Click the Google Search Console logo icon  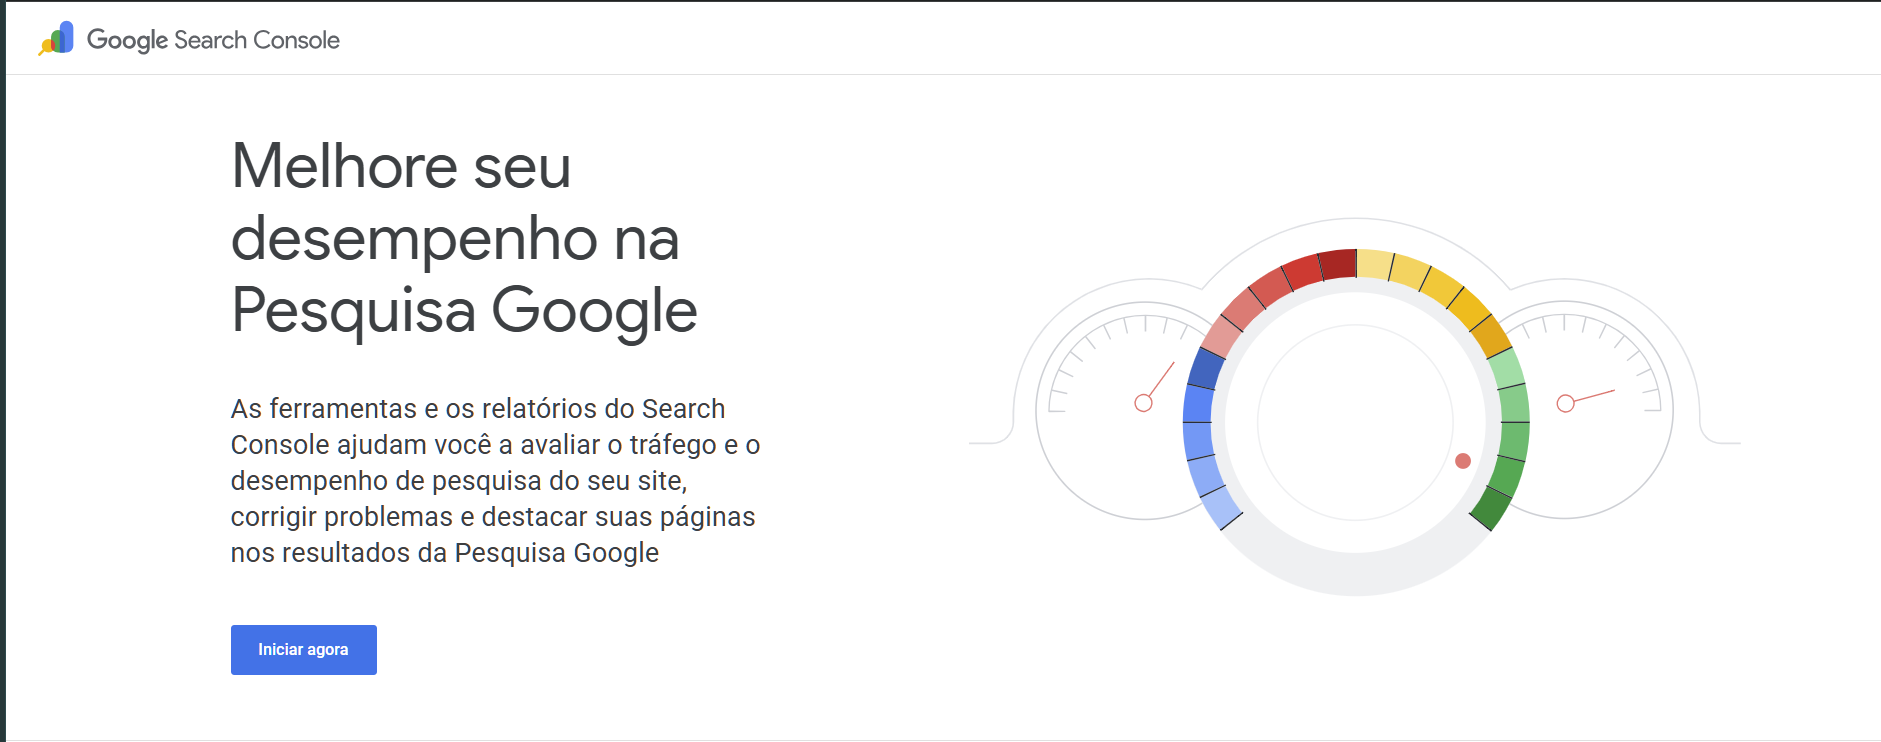57,39
